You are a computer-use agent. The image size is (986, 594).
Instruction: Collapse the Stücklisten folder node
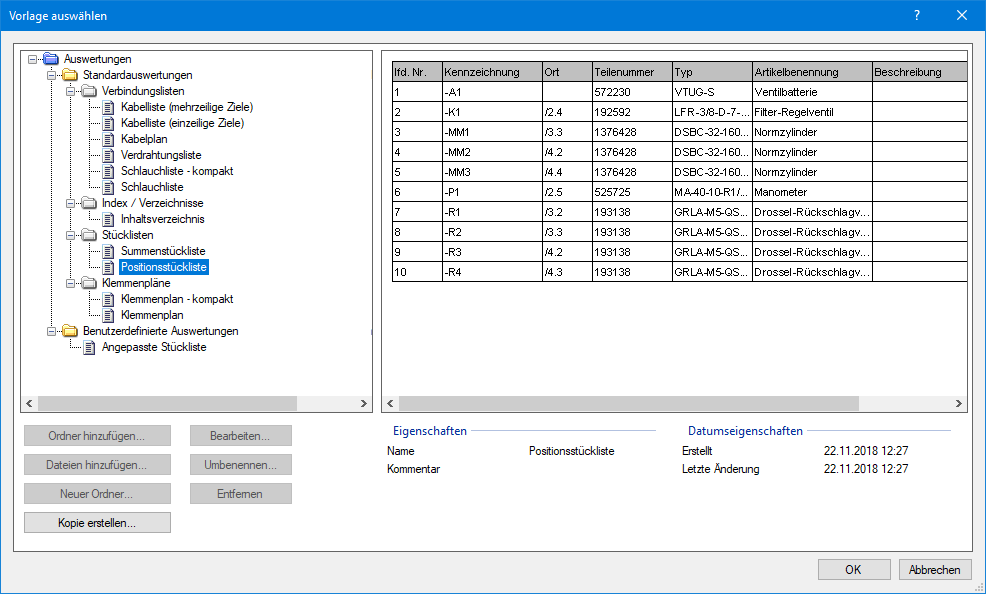pyautogui.click(x=71, y=235)
